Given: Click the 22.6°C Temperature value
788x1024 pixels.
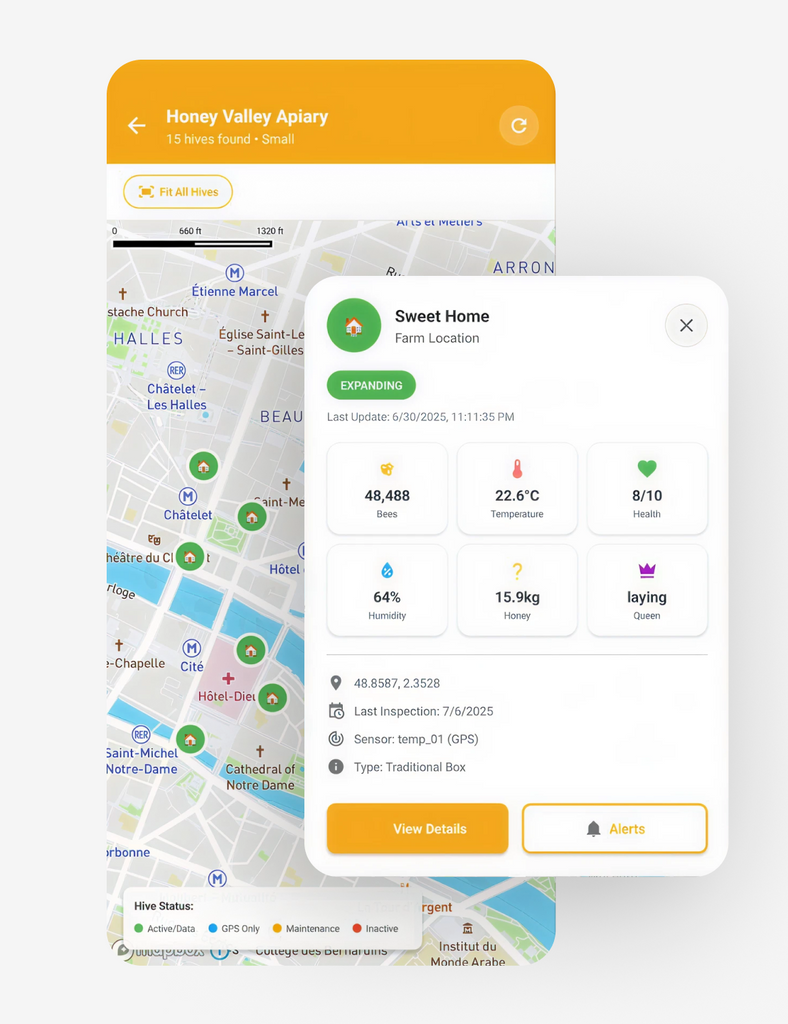Looking at the screenshot, I should pyautogui.click(x=517, y=496).
